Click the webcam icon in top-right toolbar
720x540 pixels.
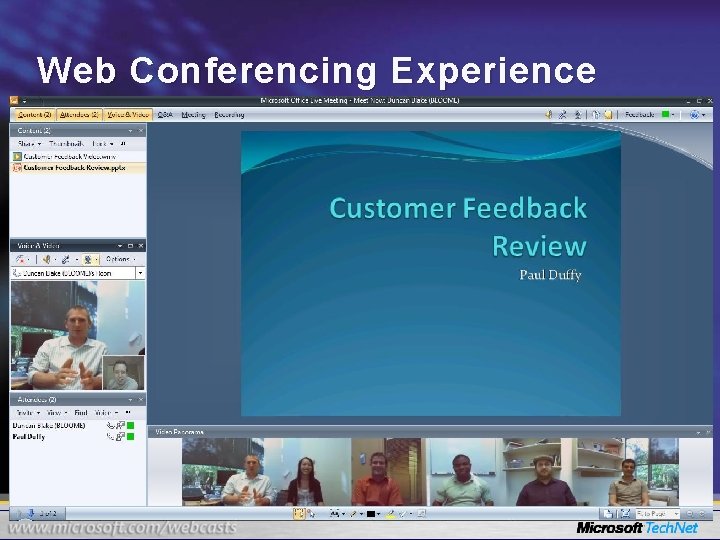click(578, 115)
